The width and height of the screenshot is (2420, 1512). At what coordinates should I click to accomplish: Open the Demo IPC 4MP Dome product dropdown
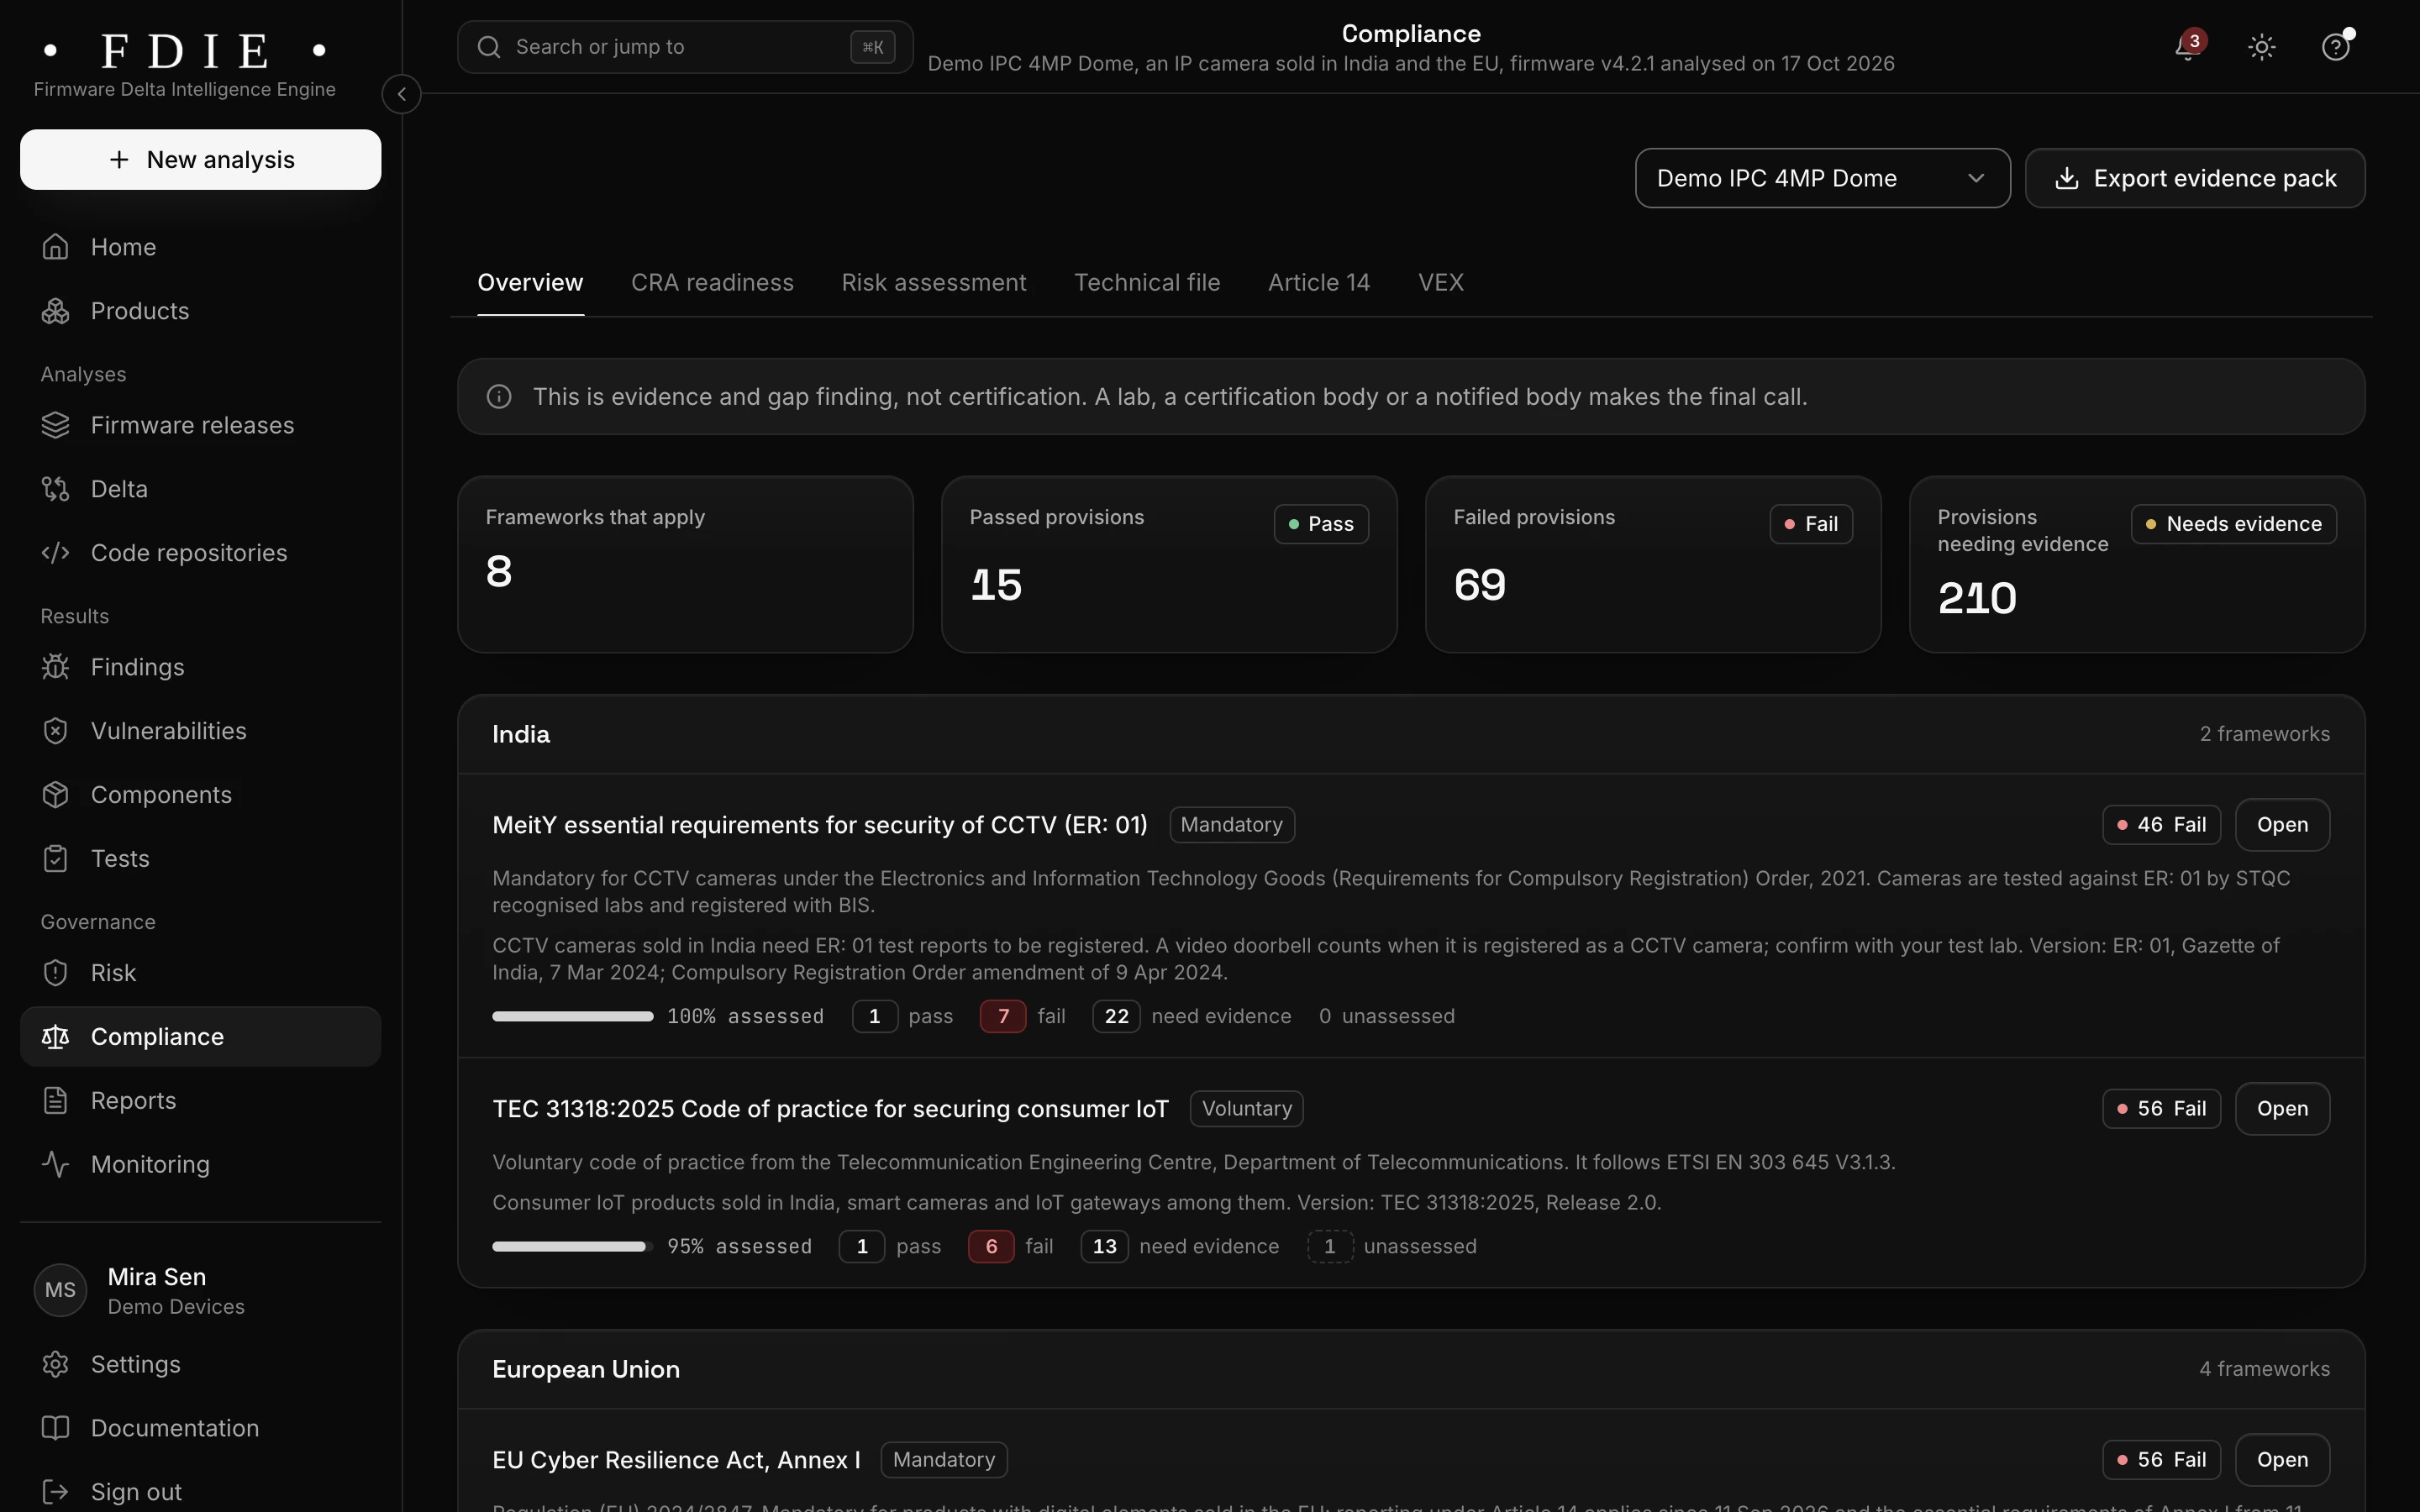pyautogui.click(x=1822, y=178)
